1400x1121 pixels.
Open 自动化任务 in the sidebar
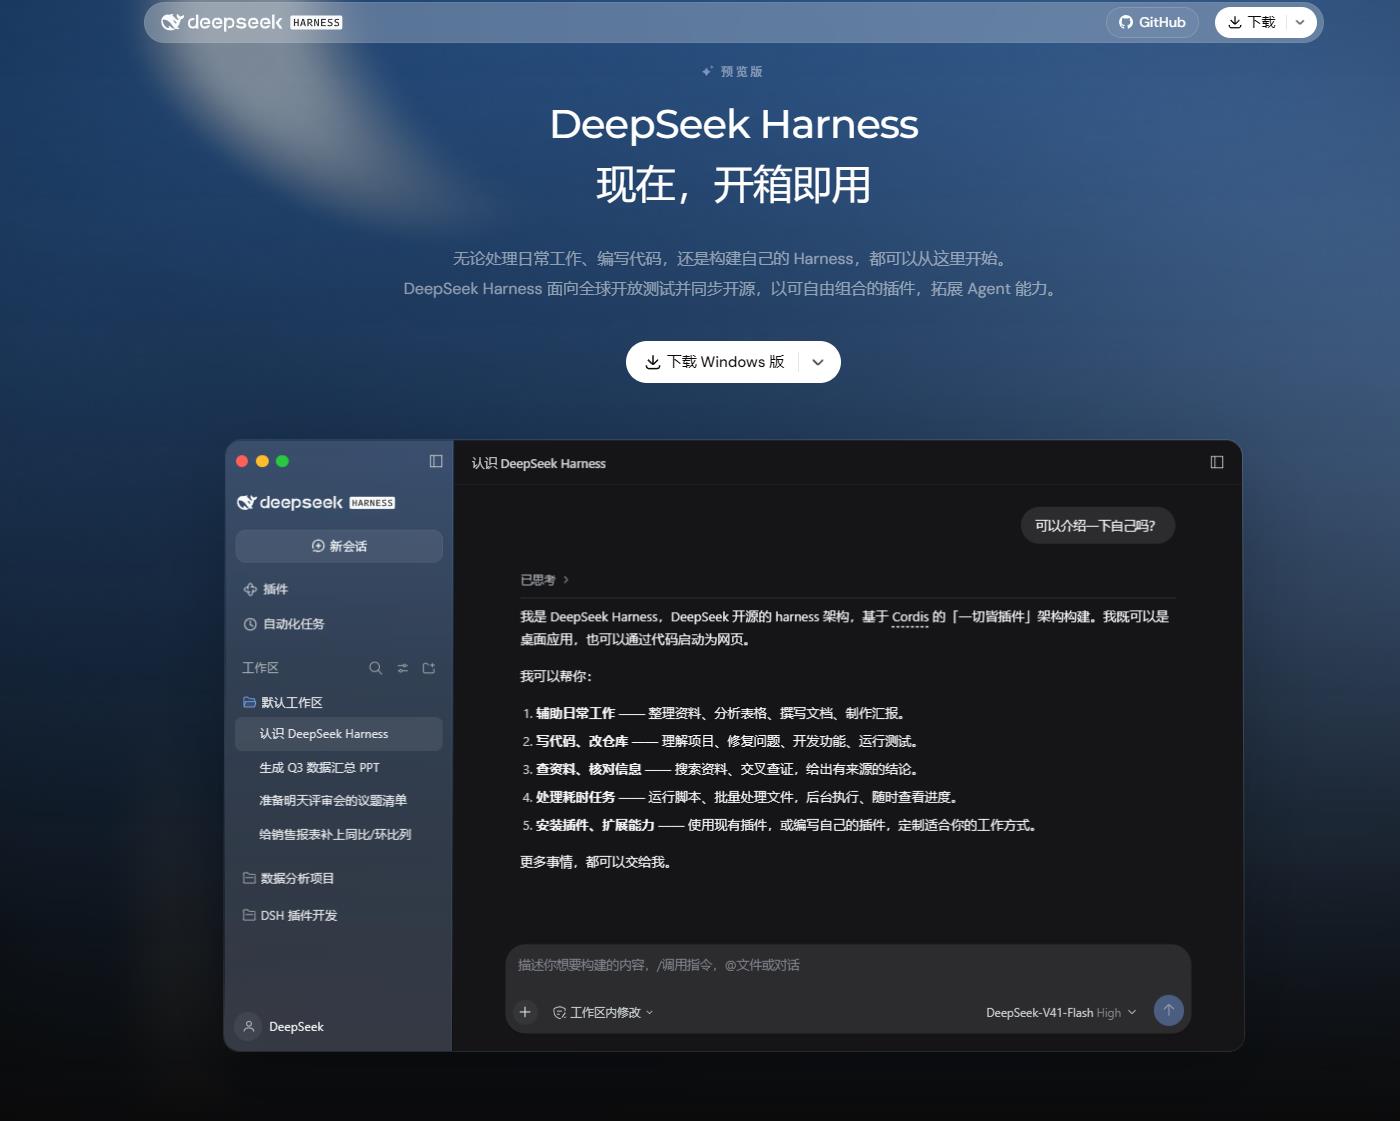[339, 624]
